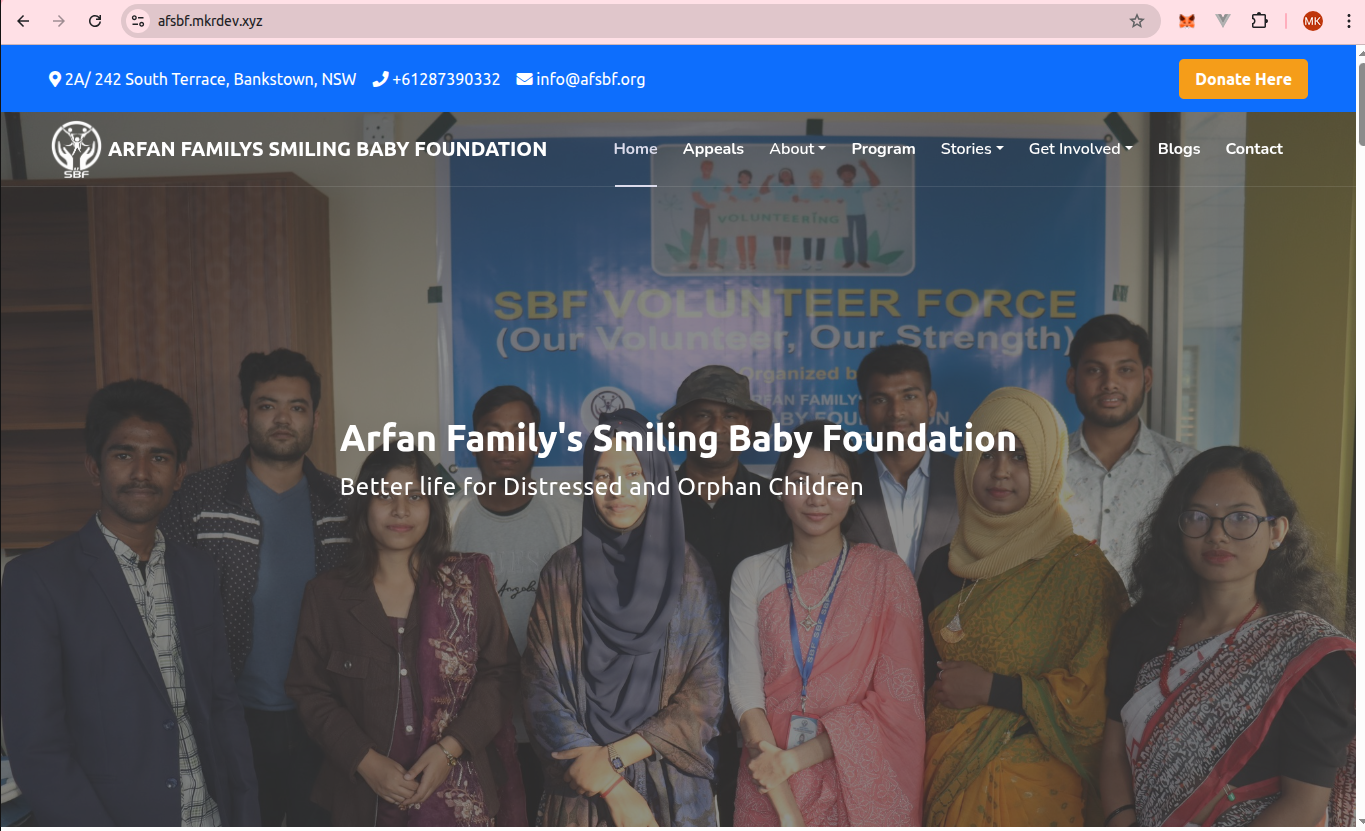This screenshot has width=1365, height=831.
Task: Expand the Get Involved dropdown
Action: pyautogui.click(x=1080, y=149)
